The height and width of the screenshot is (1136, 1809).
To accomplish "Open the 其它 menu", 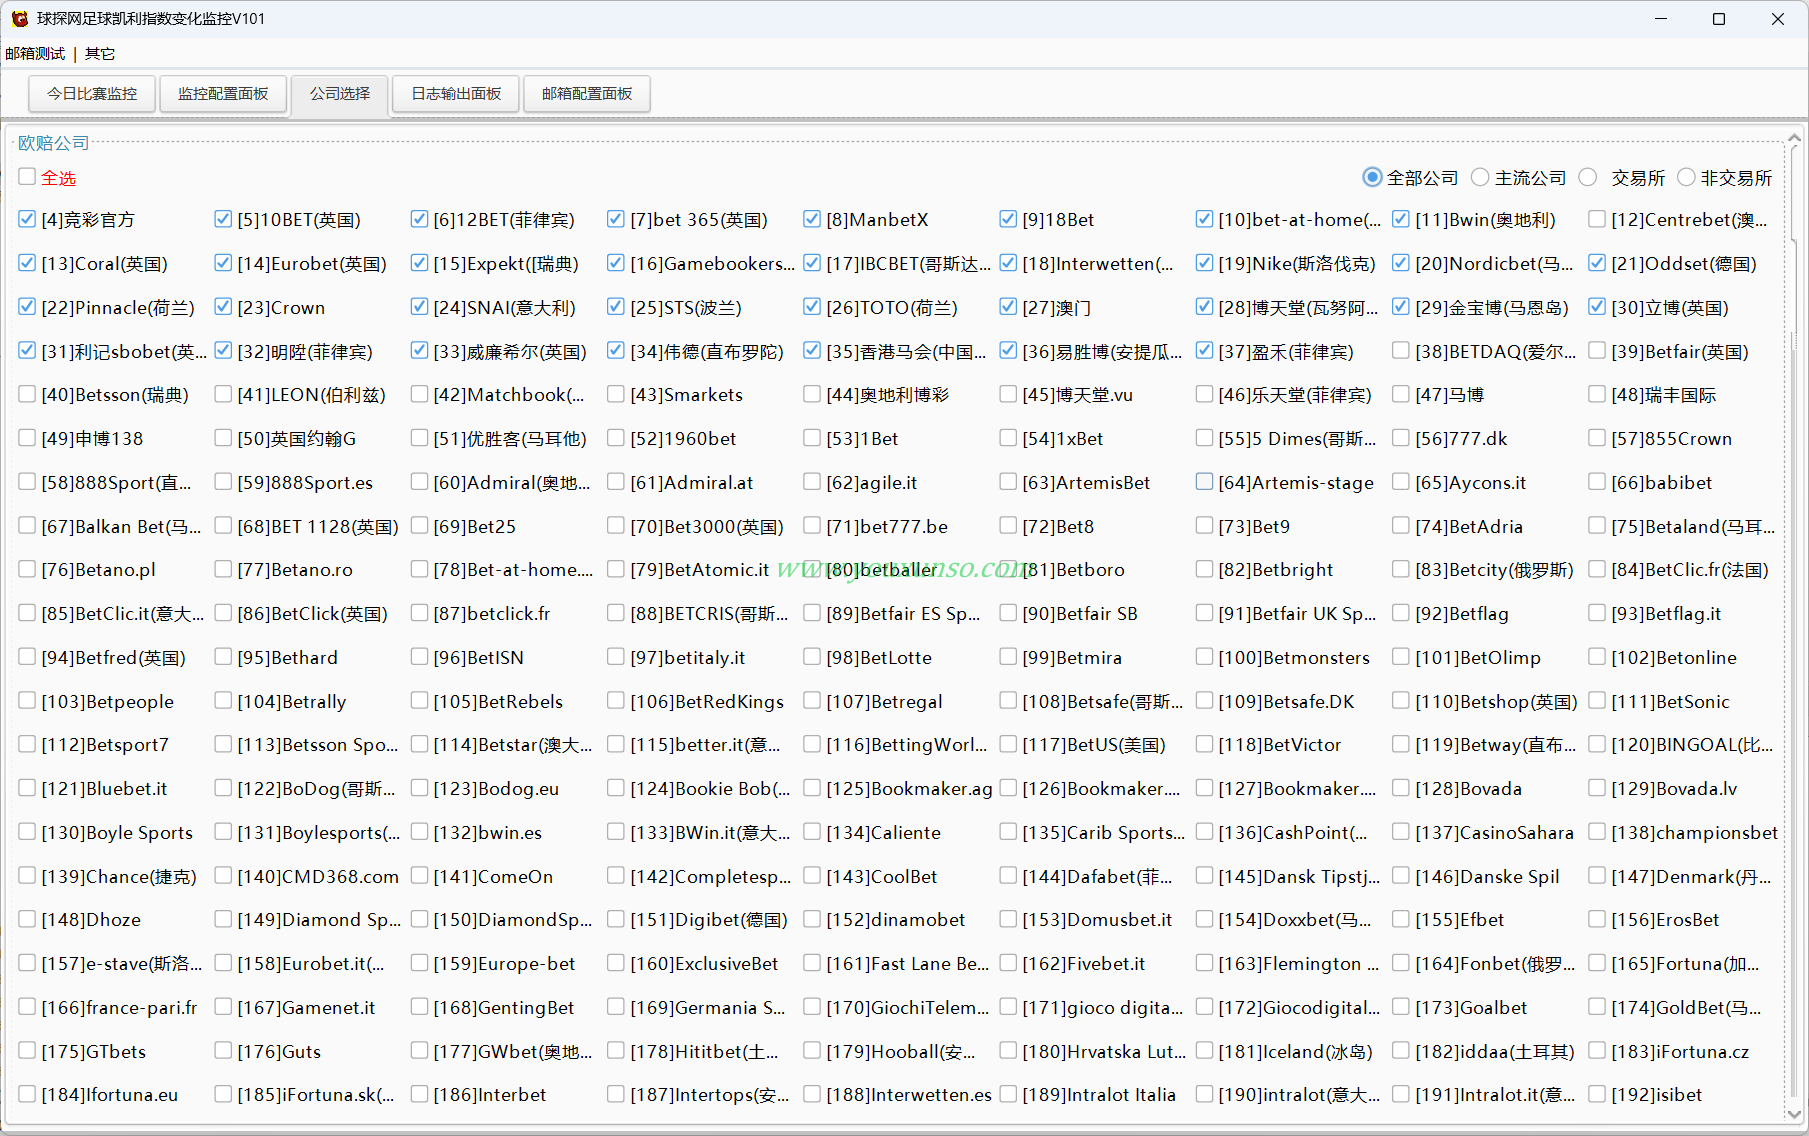I will [100, 54].
